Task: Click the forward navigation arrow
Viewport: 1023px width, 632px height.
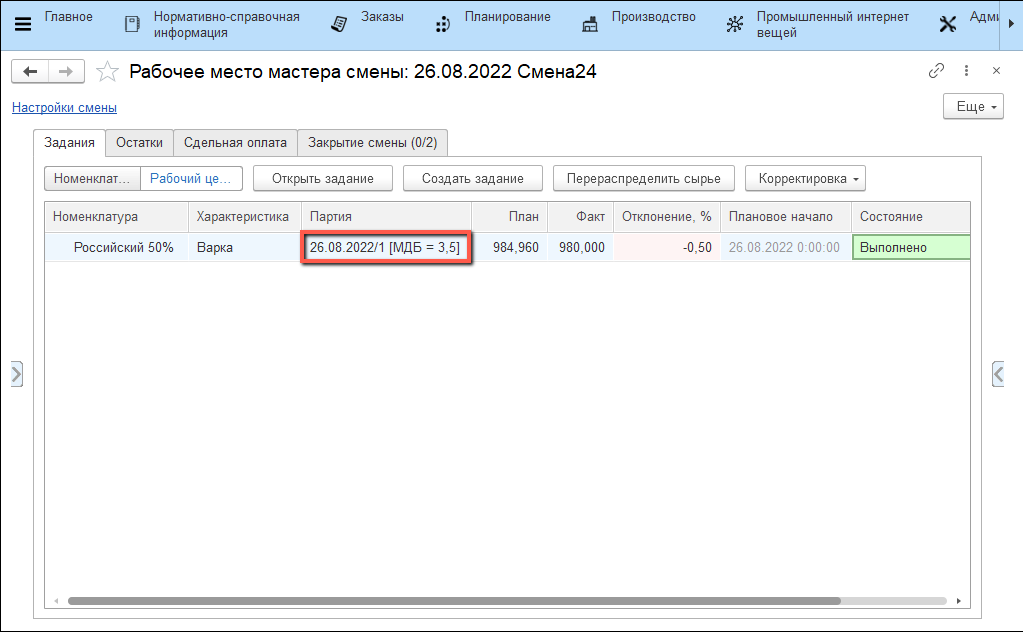Action: [x=66, y=71]
